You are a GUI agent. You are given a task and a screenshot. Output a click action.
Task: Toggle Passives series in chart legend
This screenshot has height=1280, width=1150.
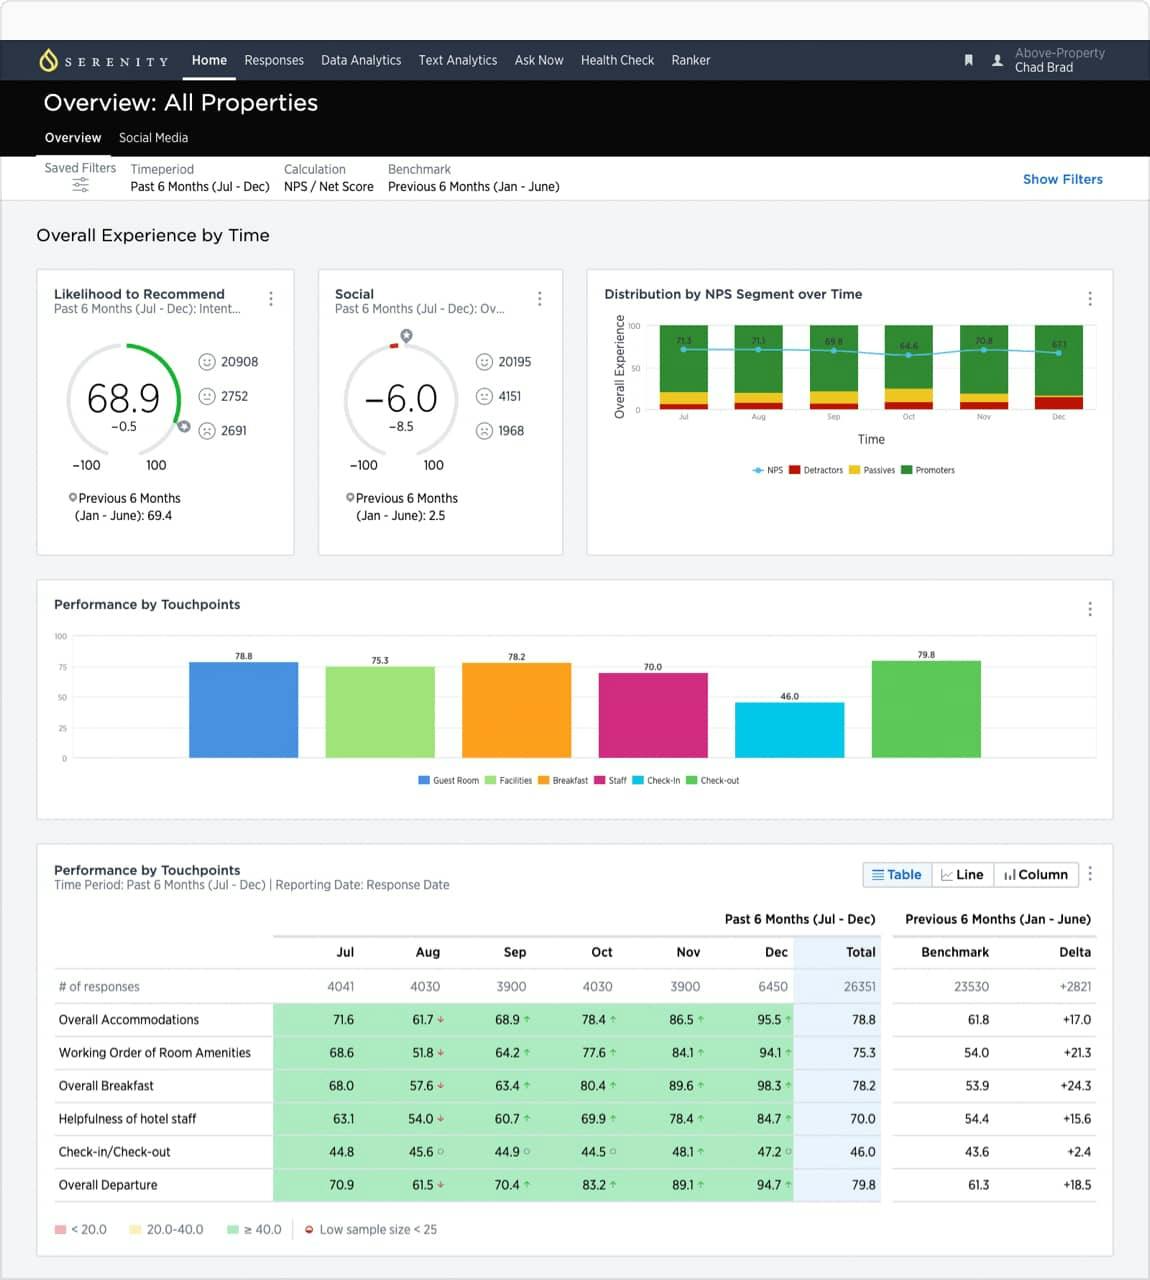click(872, 470)
